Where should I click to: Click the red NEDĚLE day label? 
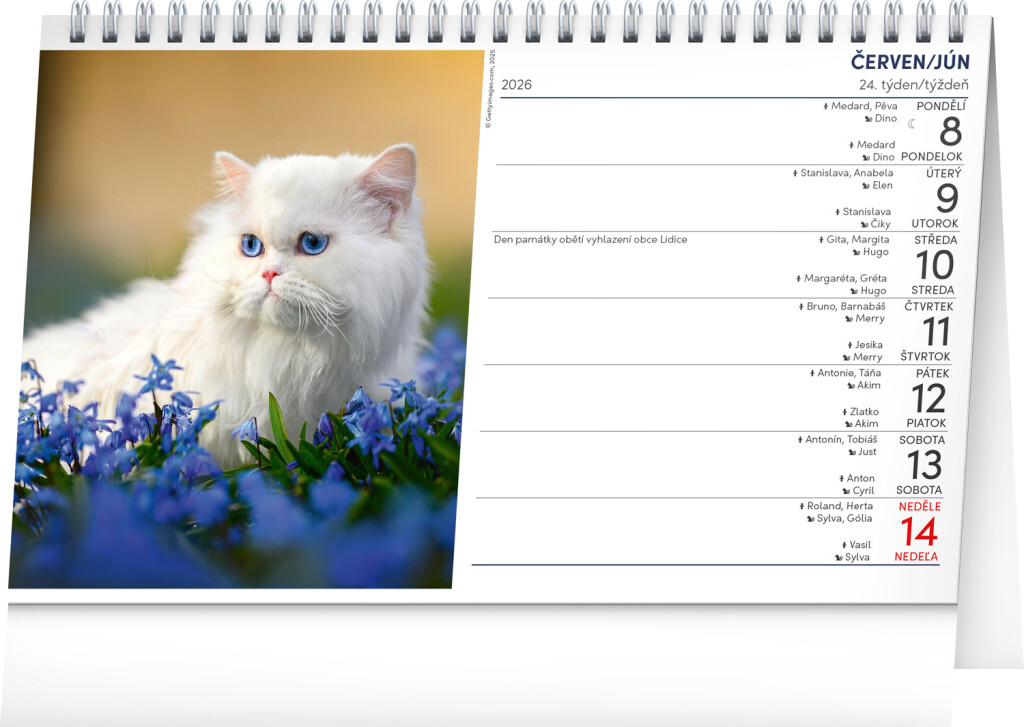coord(919,507)
